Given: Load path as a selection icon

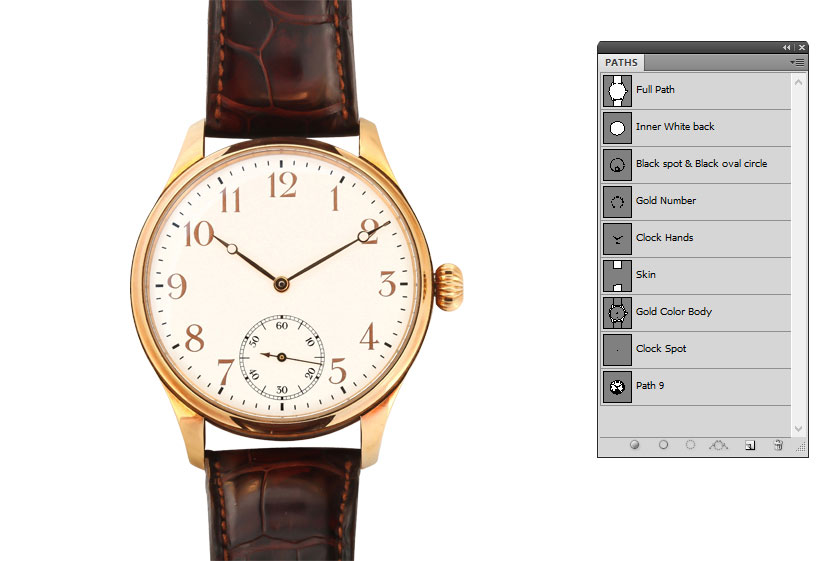Looking at the screenshot, I should pos(690,446).
